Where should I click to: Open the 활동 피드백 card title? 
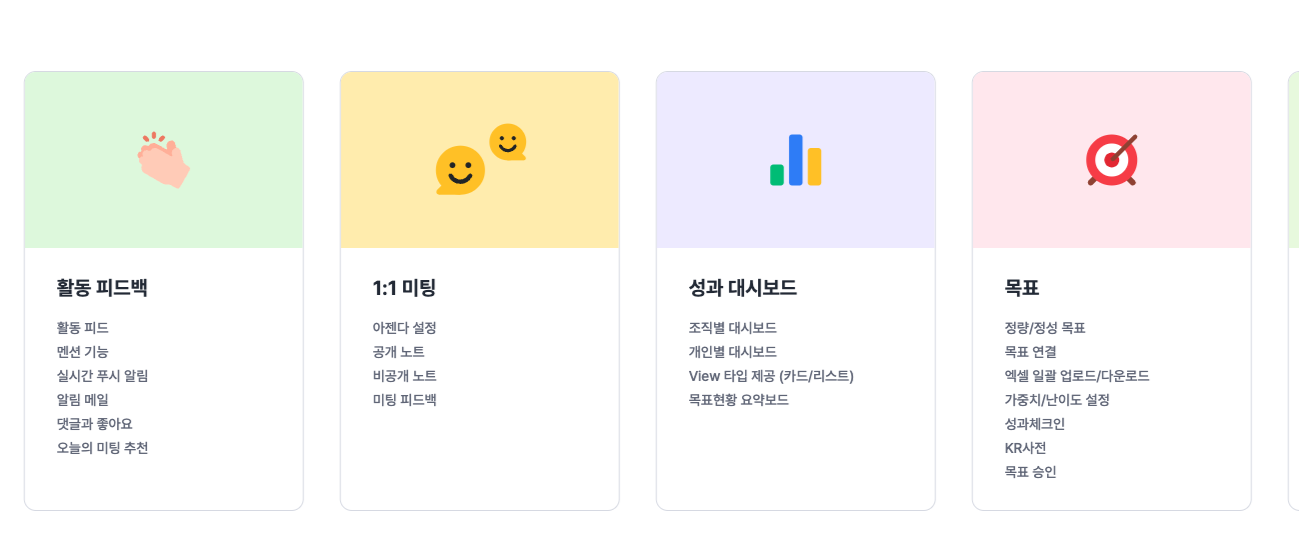point(102,288)
